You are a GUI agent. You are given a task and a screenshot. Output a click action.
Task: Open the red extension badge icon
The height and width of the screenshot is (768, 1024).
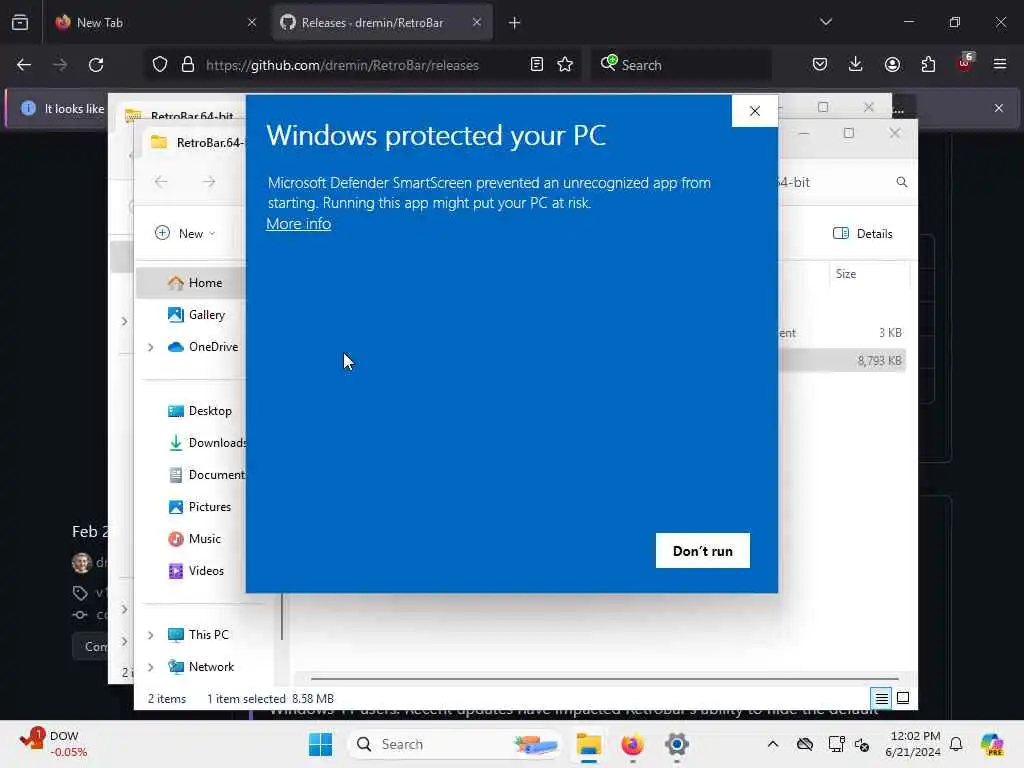965,63
